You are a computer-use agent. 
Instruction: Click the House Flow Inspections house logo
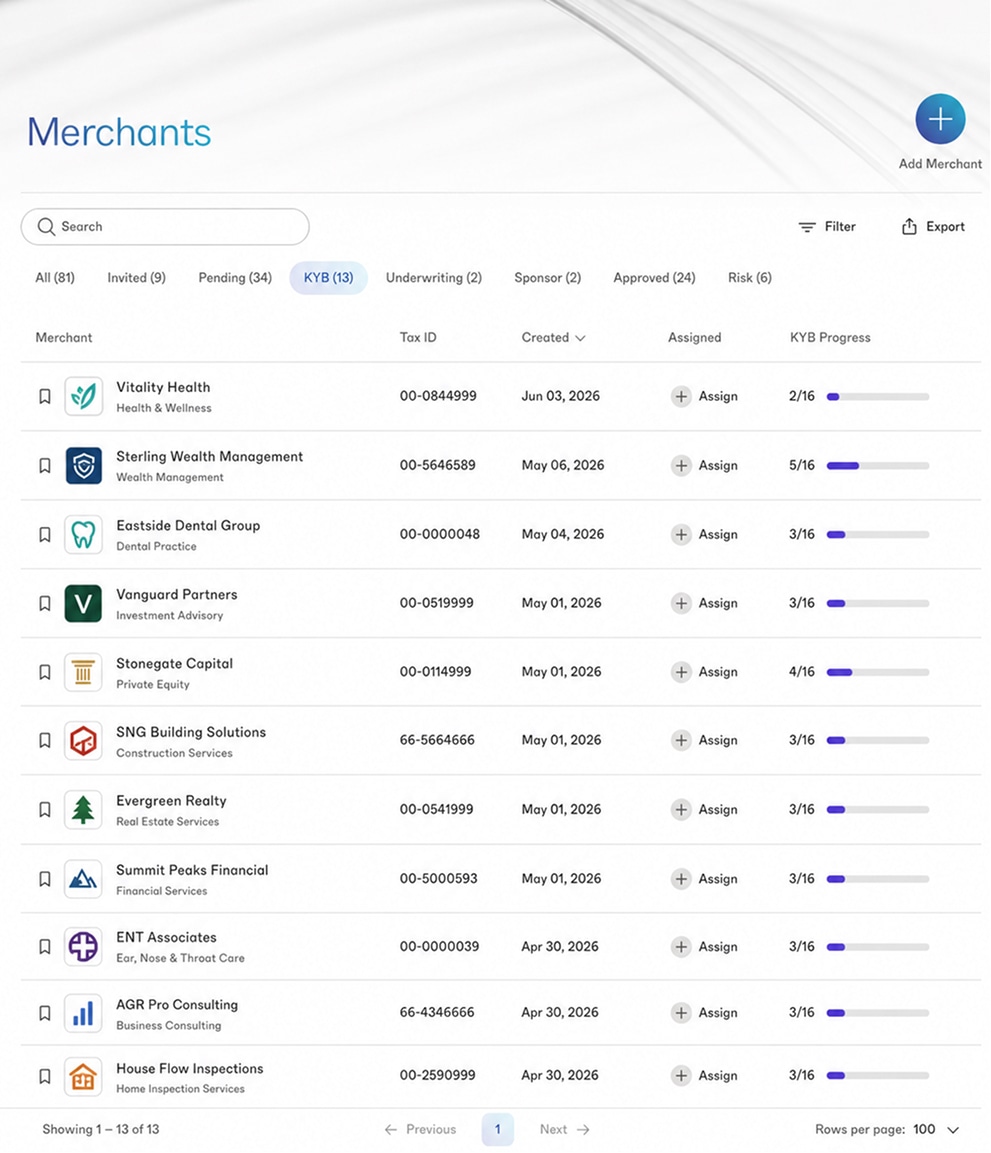click(x=83, y=1077)
